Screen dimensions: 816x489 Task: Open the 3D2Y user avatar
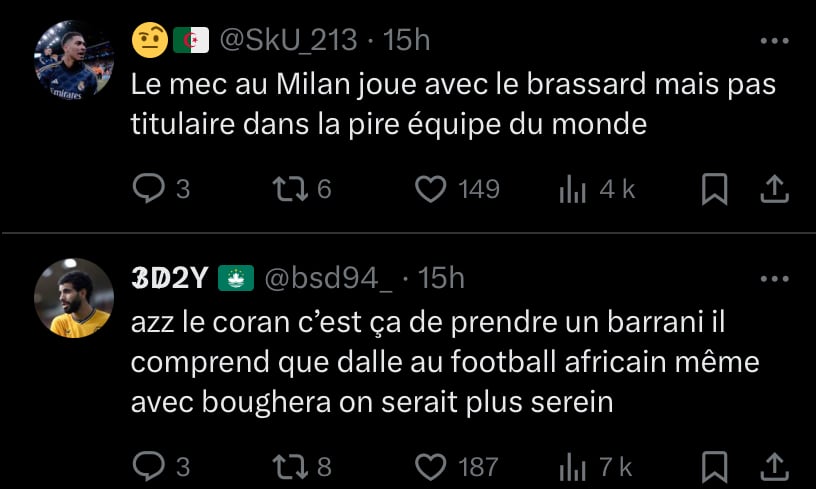click(73, 297)
